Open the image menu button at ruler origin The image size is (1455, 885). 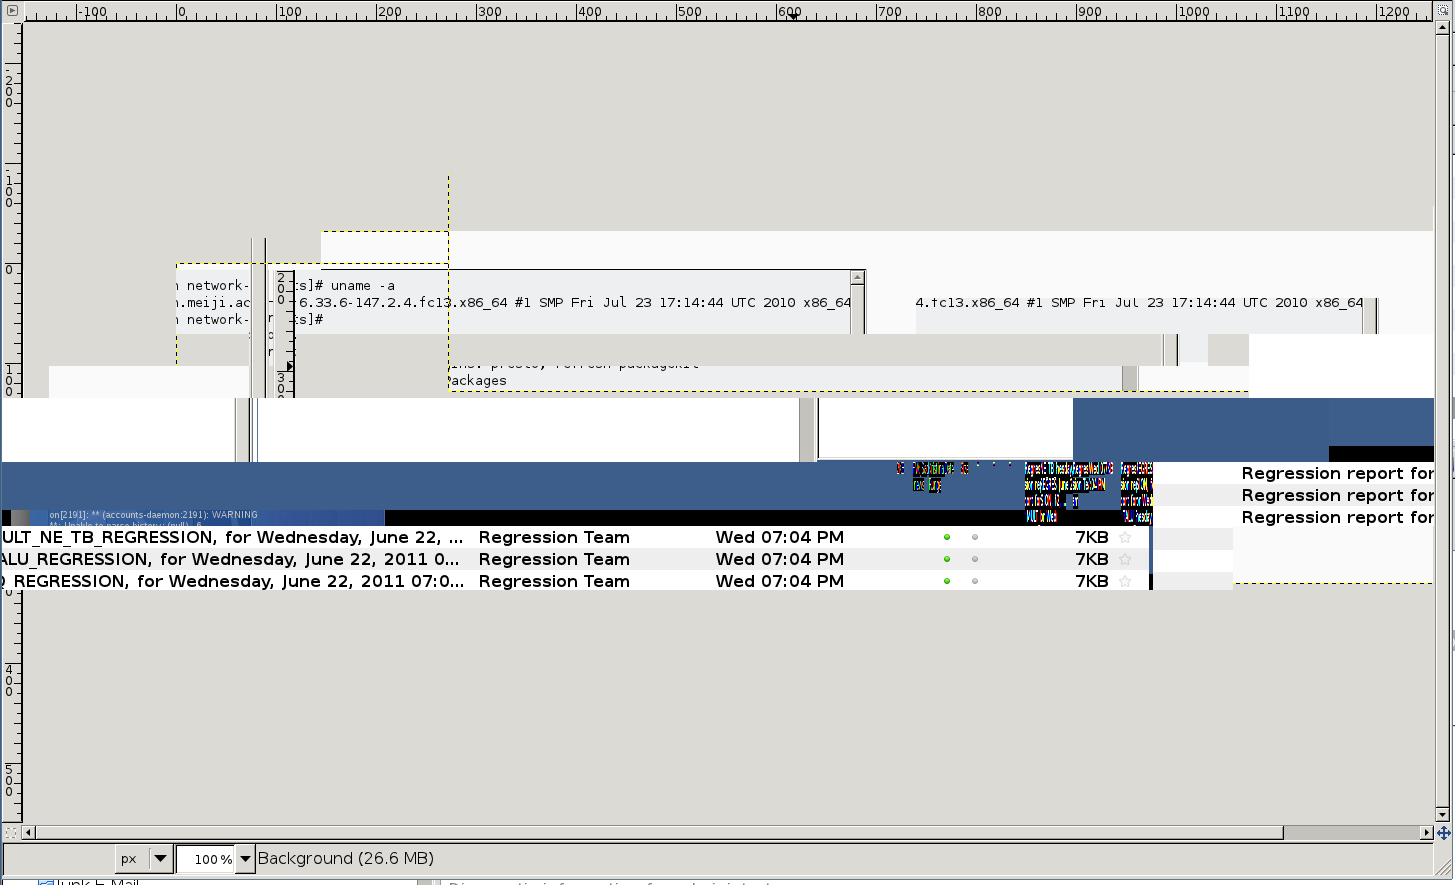[x=11, y=11]
